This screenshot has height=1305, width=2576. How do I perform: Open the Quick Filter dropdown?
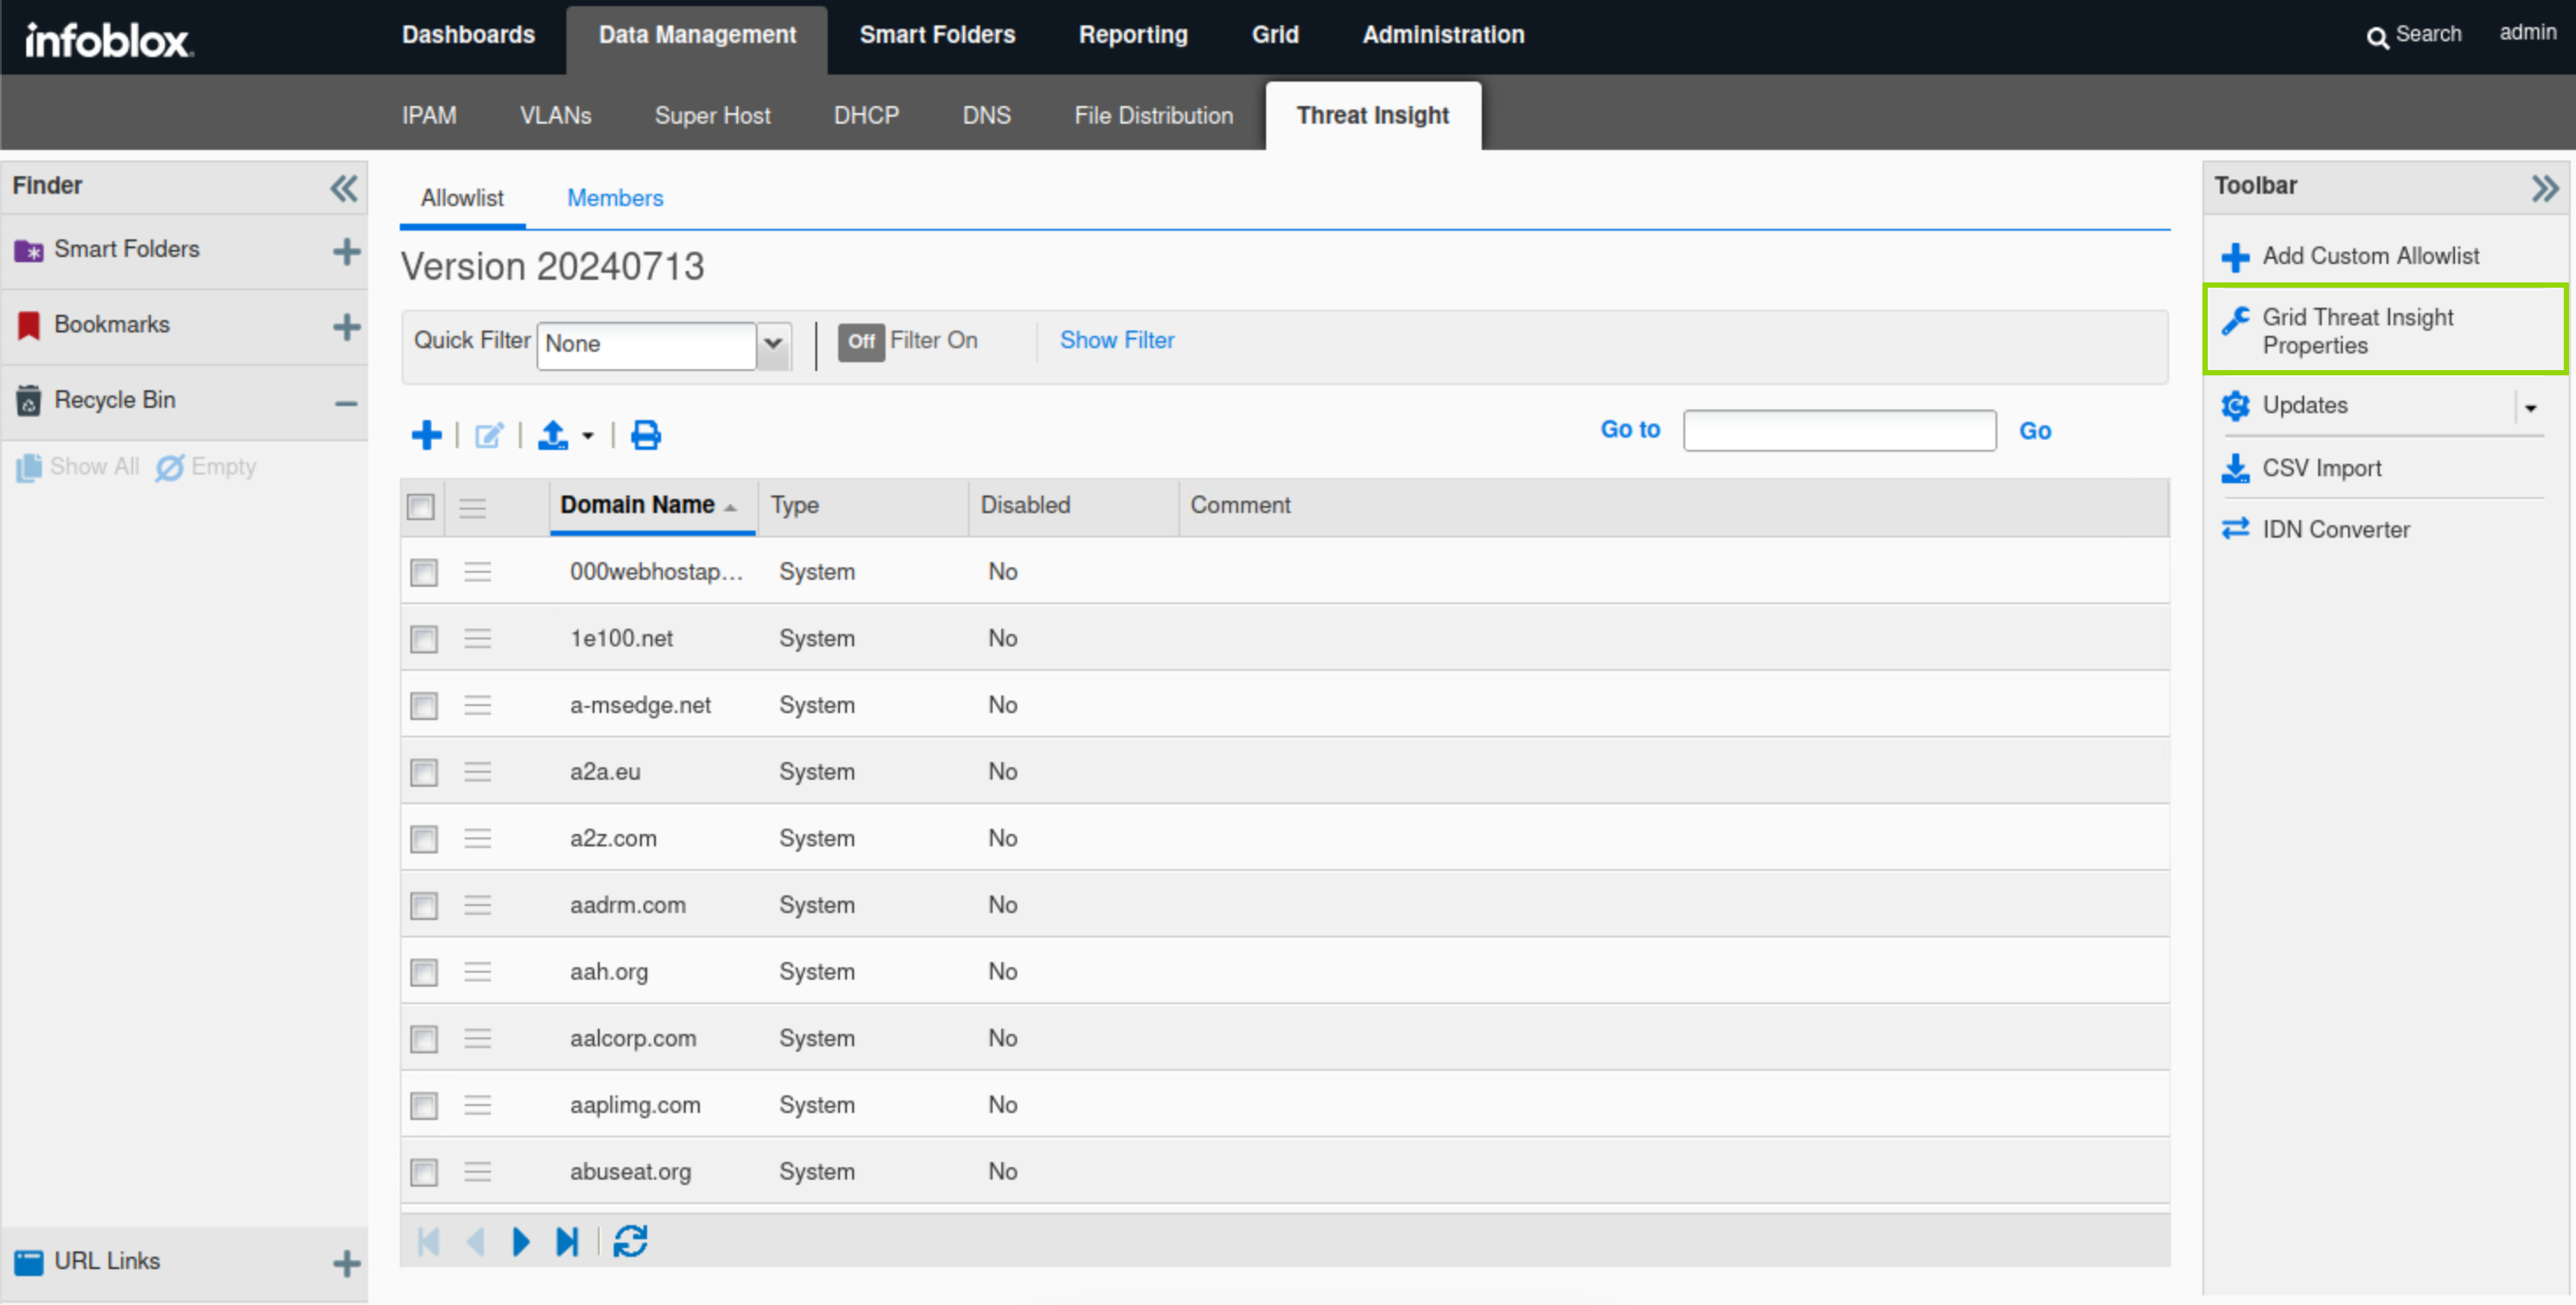coord(773,344)
